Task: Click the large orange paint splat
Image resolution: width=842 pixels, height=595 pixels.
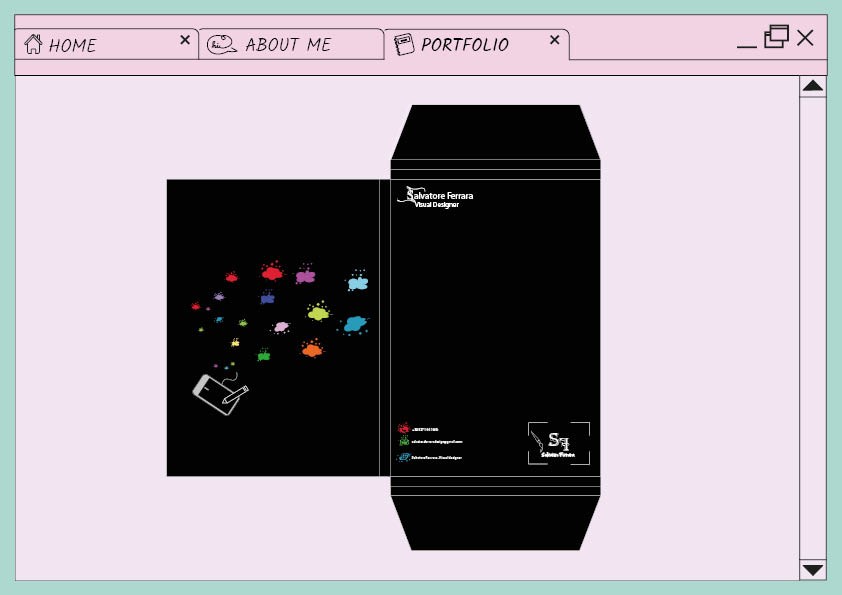Action: tap(312, 349)
